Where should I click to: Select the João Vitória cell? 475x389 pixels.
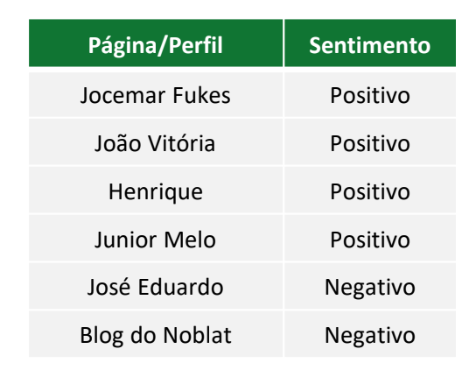(156, 142)
